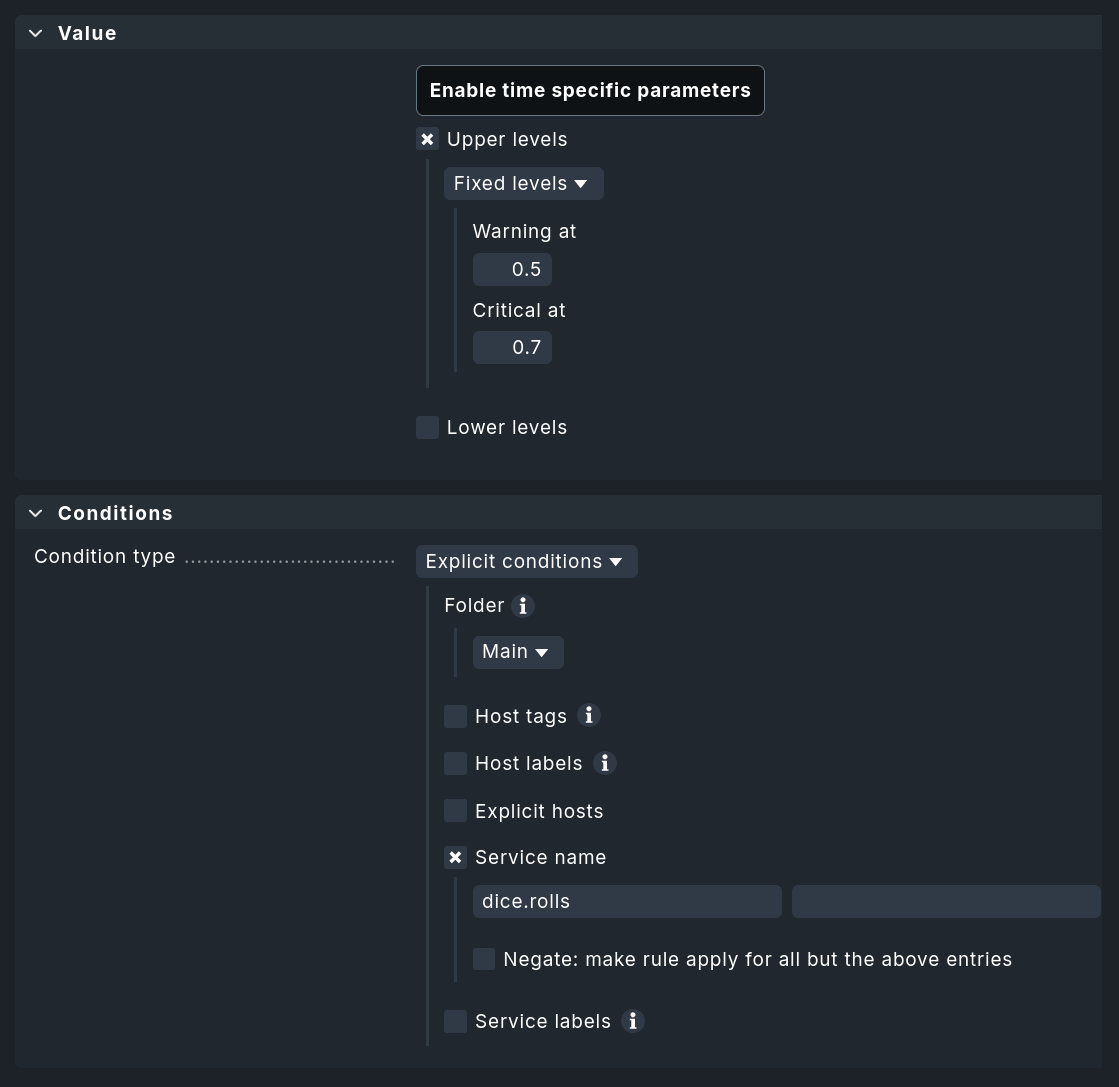Click Enable time specific parameters button
This screenshot has width=1119, height=1087.
pos(590,90)
